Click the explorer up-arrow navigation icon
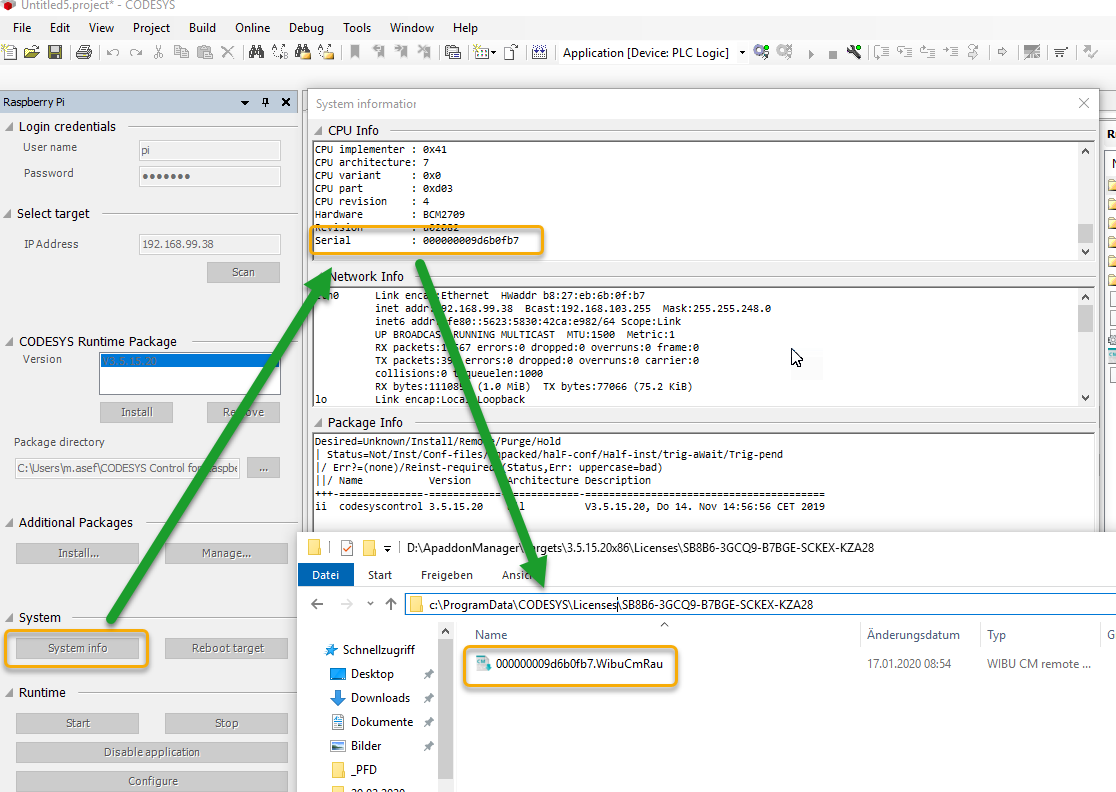Image resolution: width=1116 pixels, height=792 pixels. click(x=391, y=604)
